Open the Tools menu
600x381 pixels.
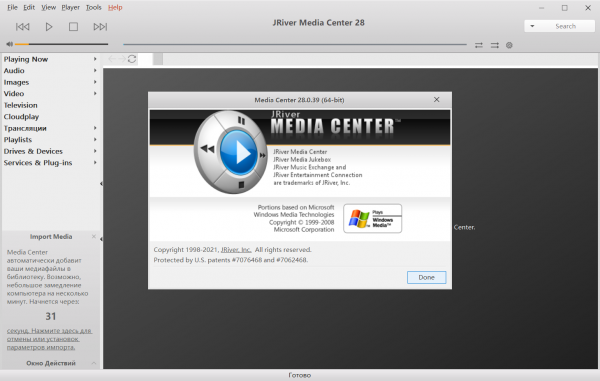94,7
